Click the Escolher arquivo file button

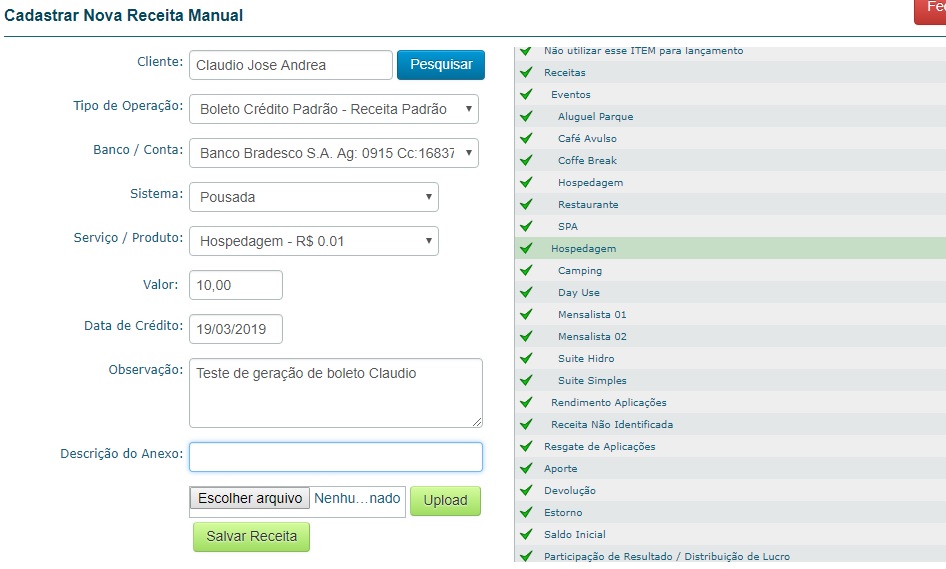pyautogui.click(x=250, y=499)
